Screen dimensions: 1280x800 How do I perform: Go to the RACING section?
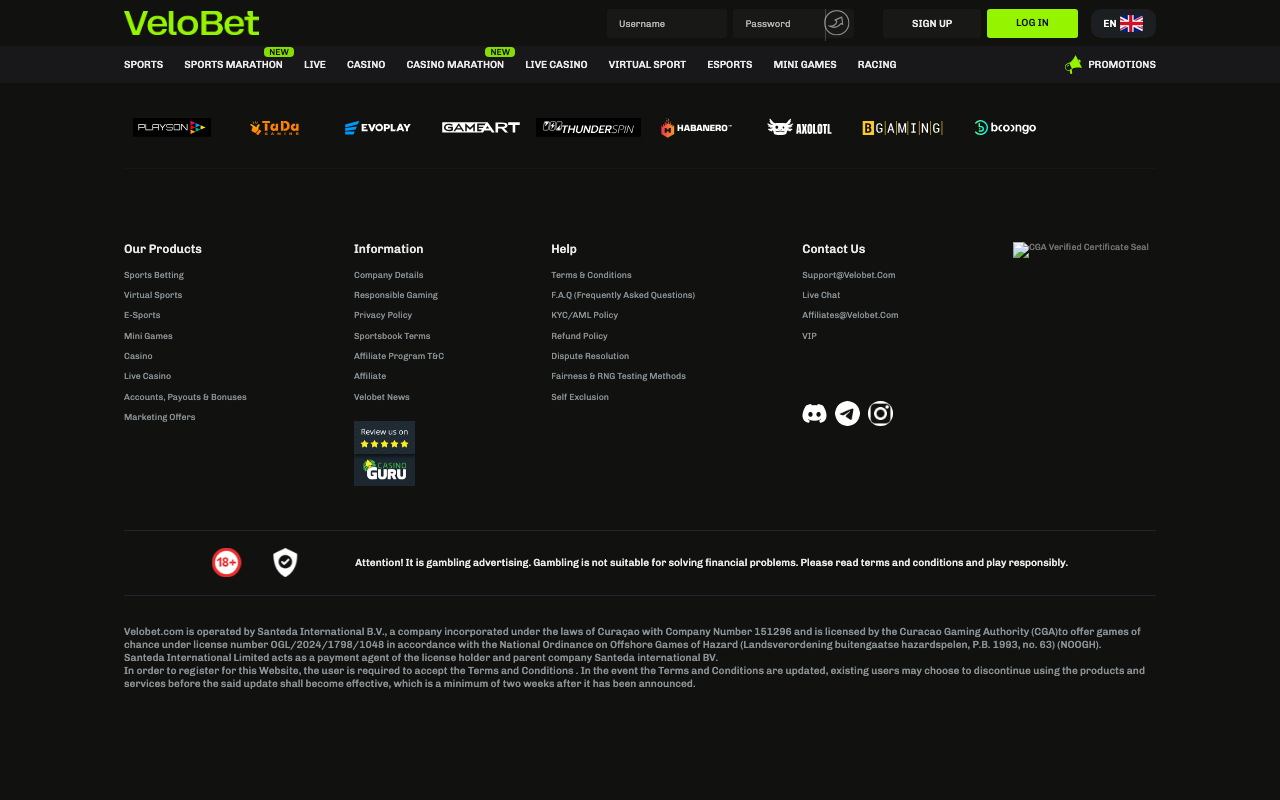click(877, 65)
